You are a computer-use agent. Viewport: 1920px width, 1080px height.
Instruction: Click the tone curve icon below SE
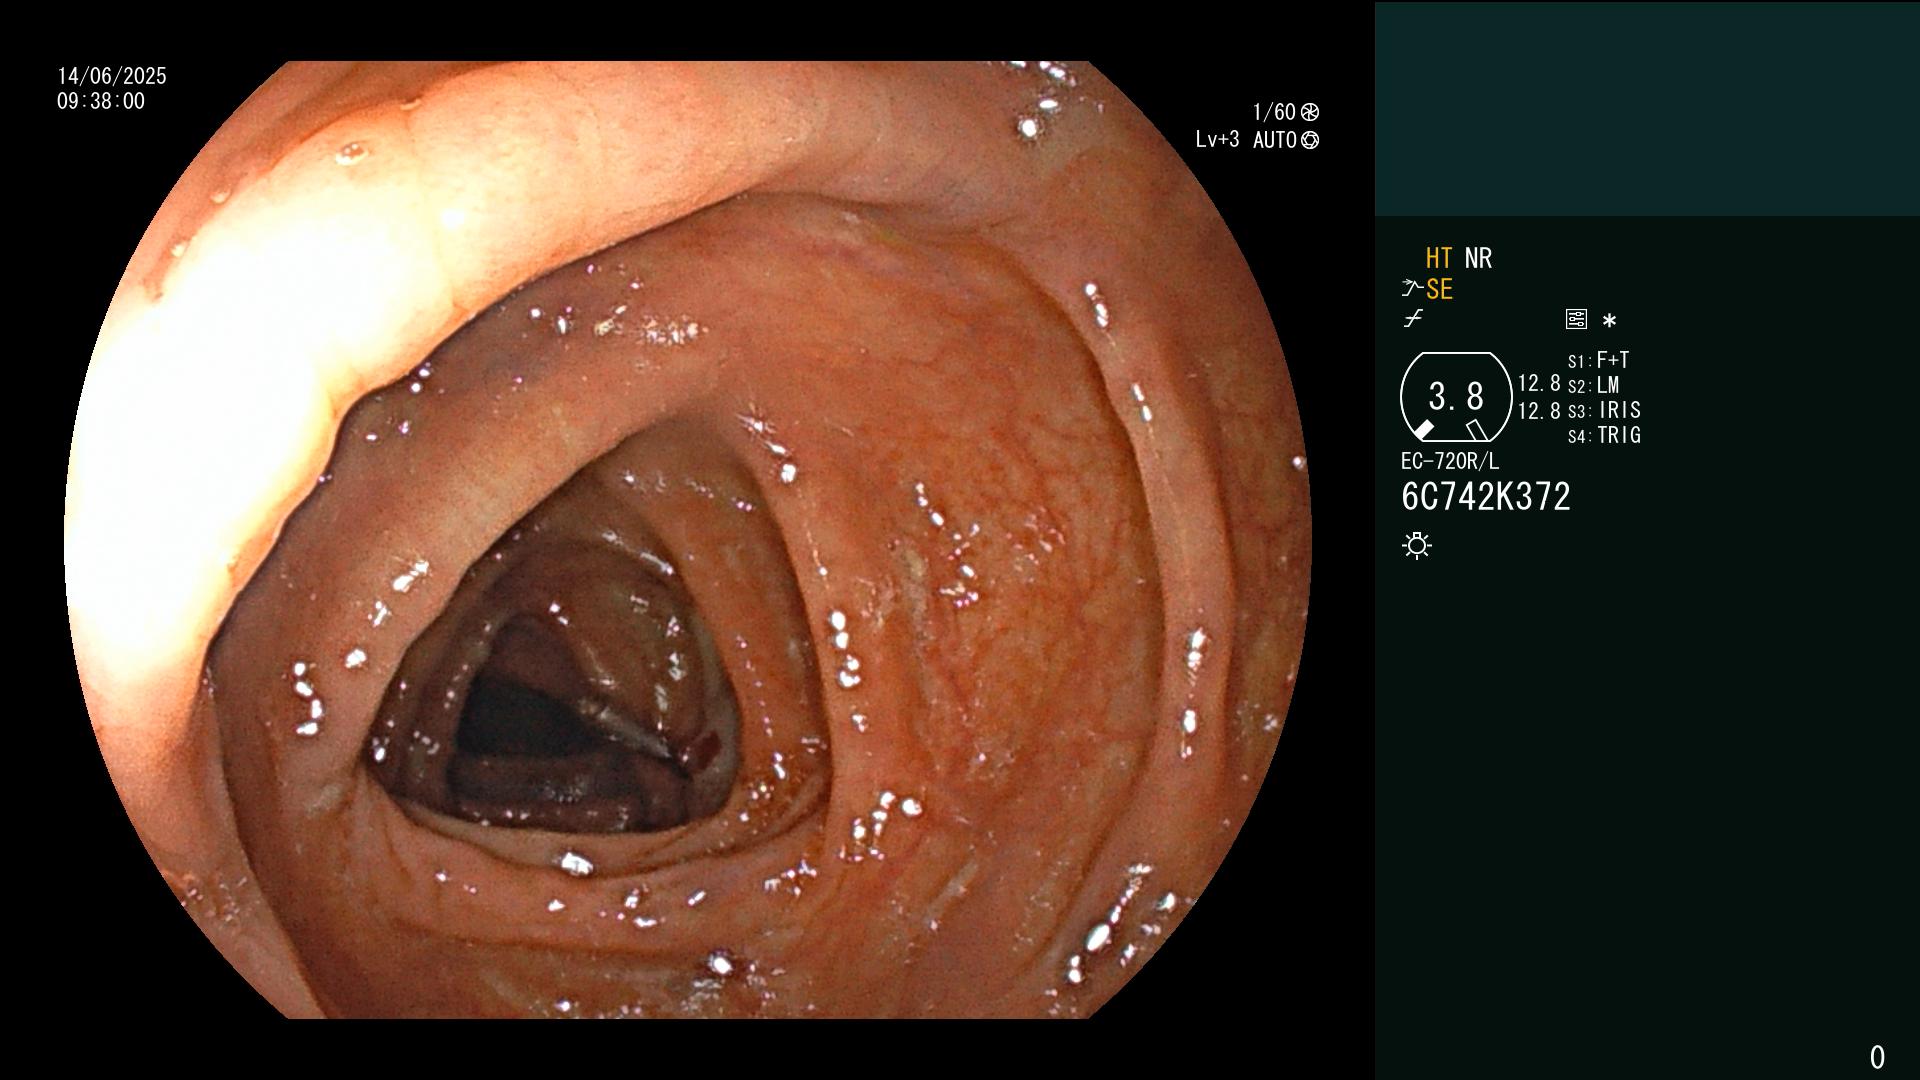tap(1413, 320)
